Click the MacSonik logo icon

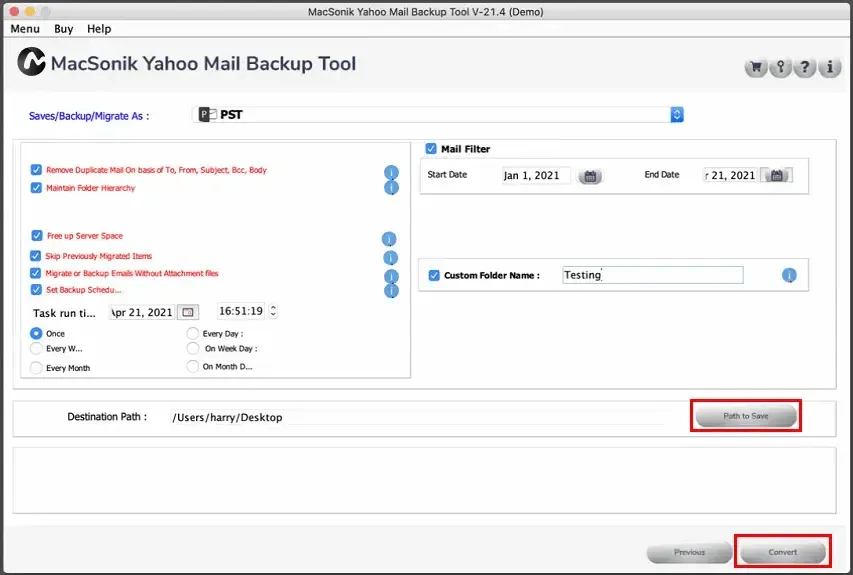pyautogui.click(x=31, y=61)
